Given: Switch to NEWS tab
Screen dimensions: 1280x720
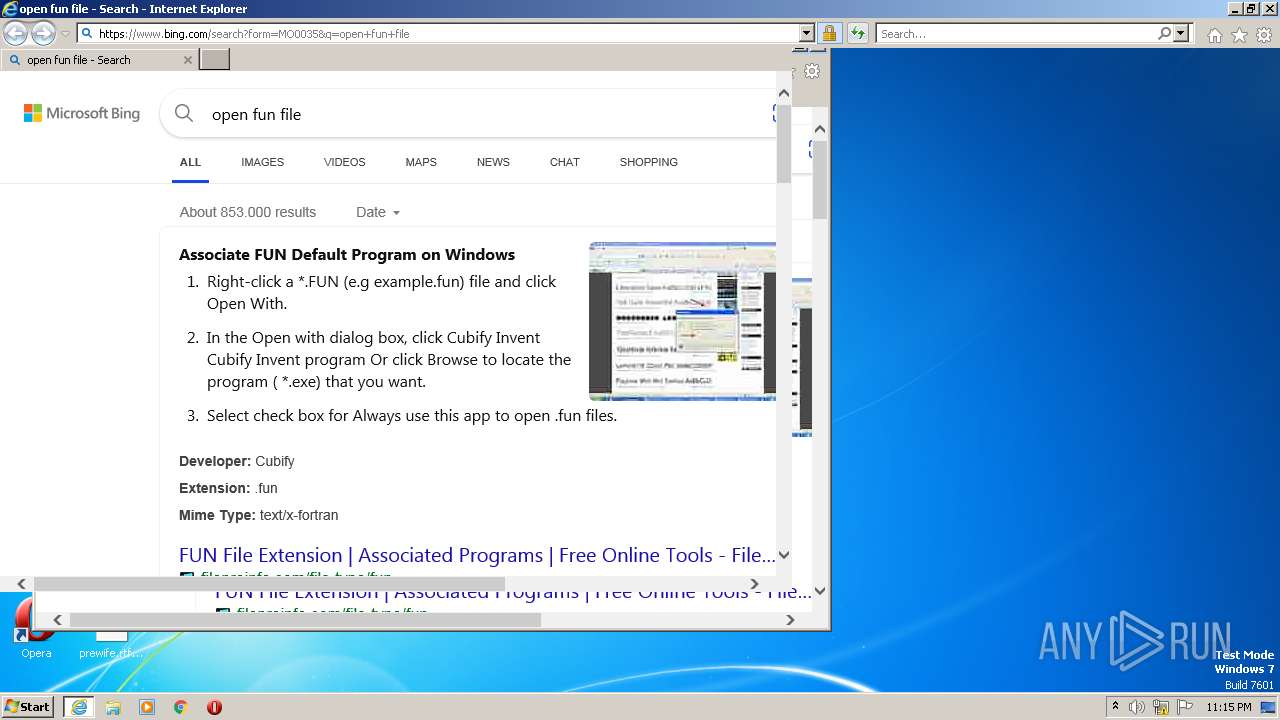Looking at the screenshot, I should tap(493, 162).
